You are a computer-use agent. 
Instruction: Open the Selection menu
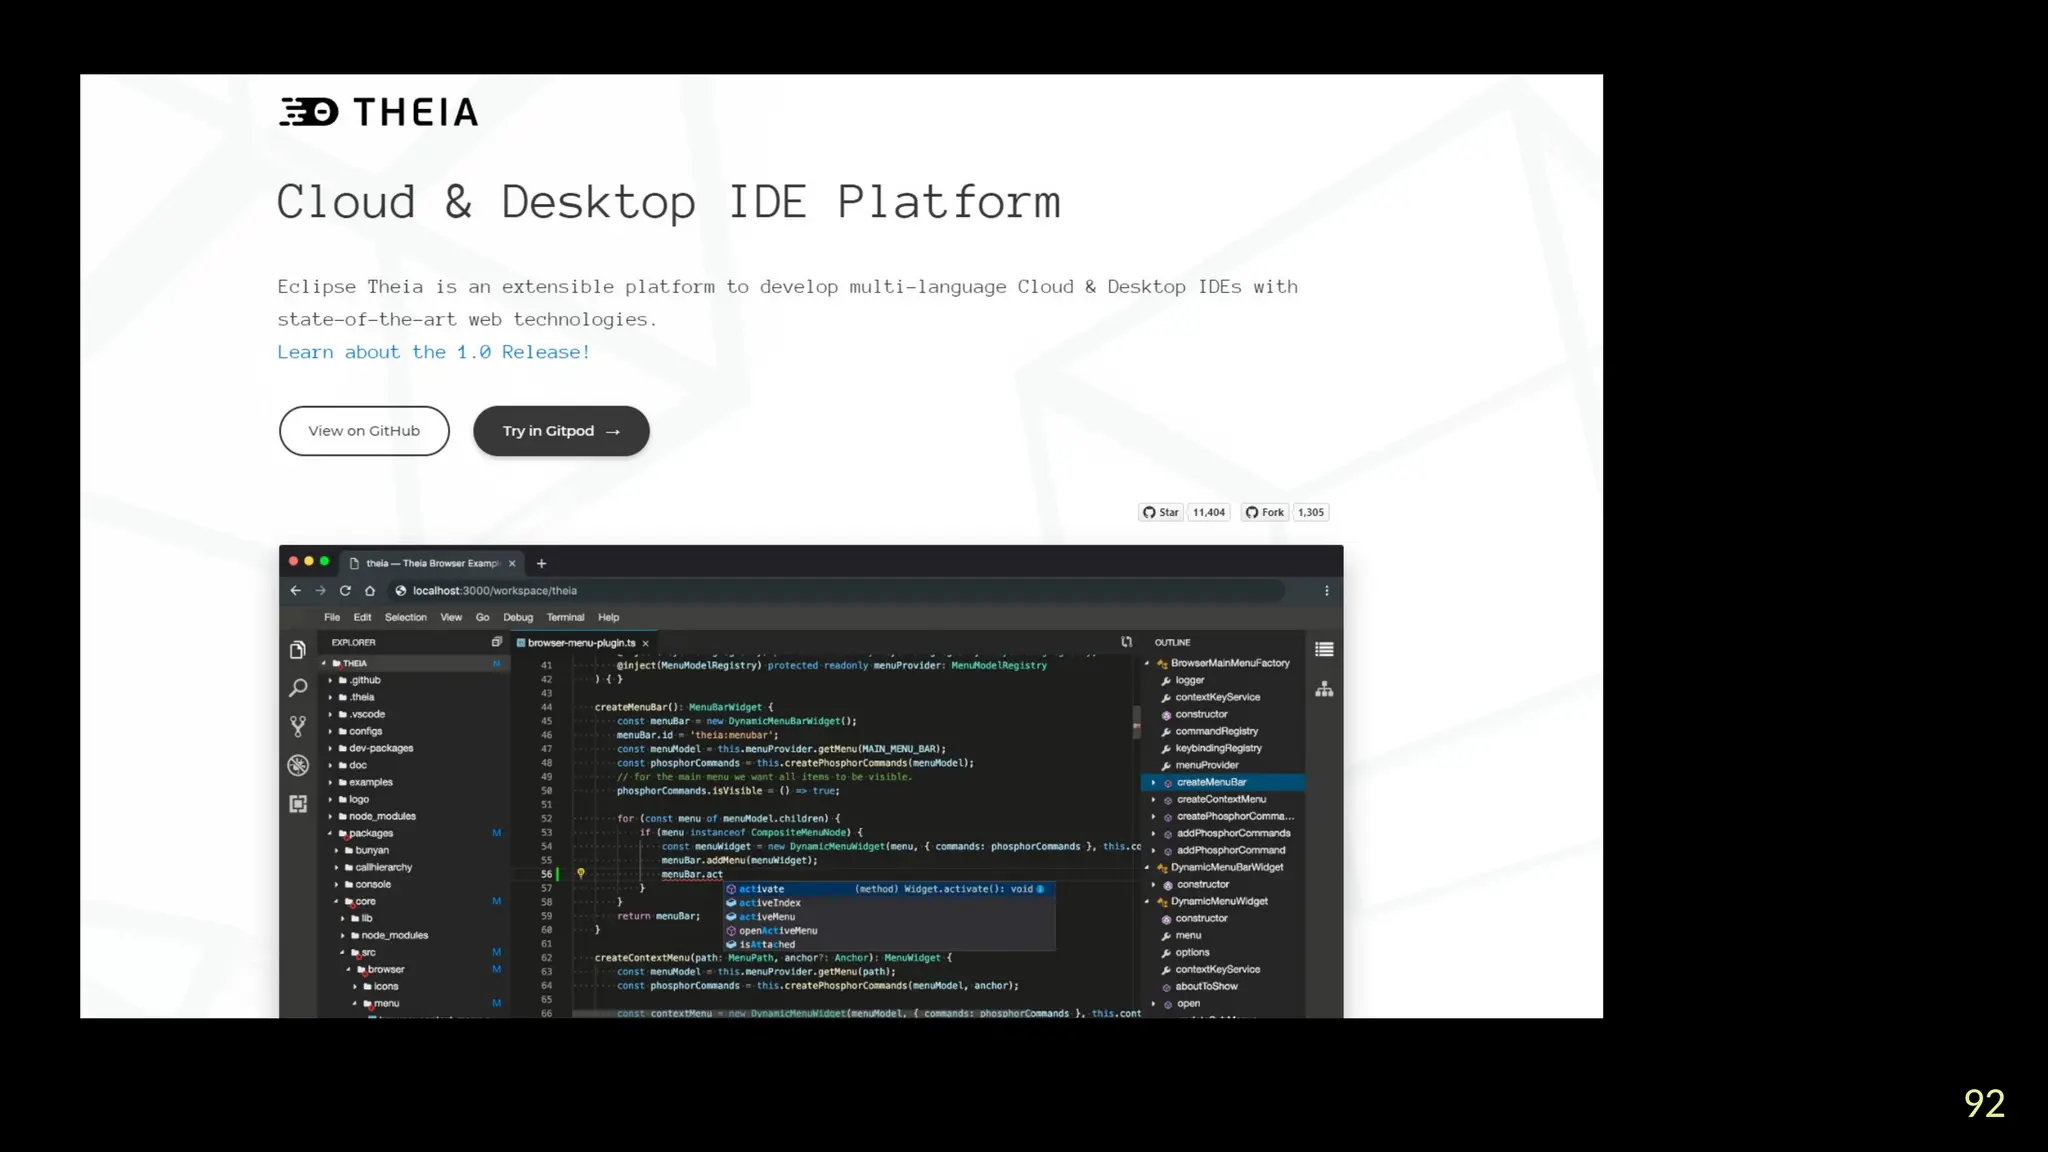click(x=405, y=617)
